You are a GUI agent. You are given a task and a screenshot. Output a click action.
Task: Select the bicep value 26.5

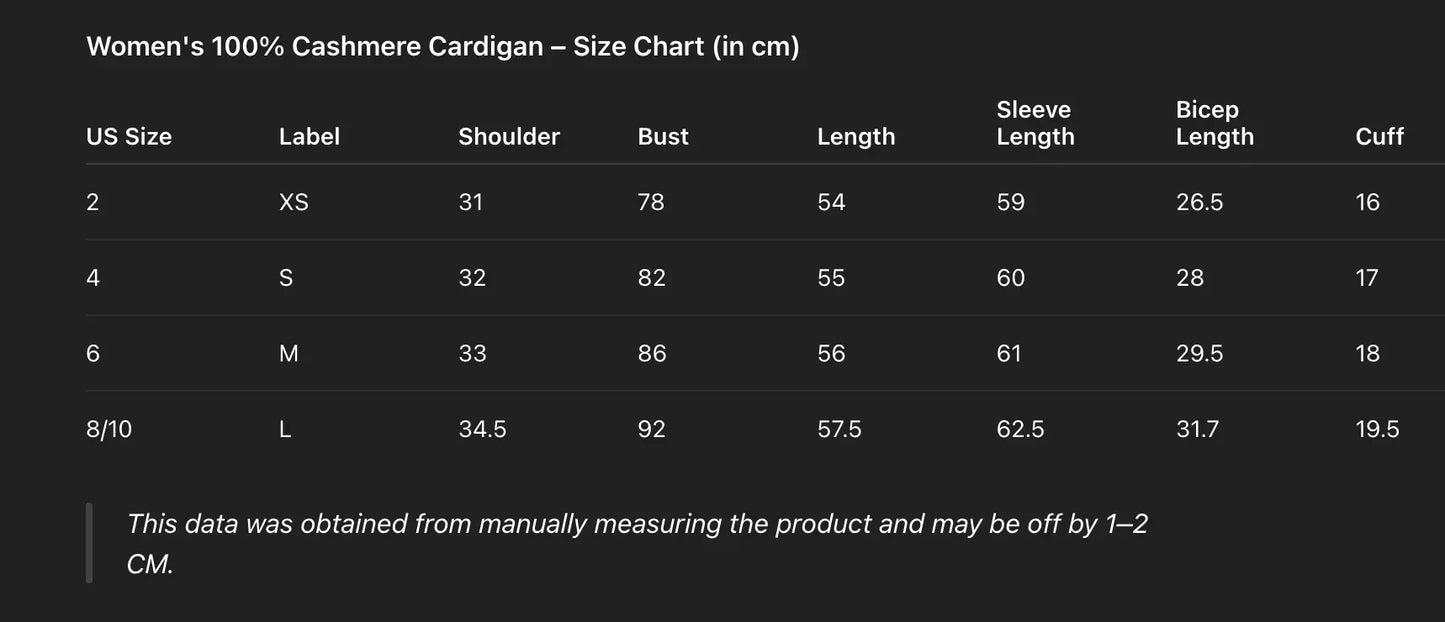(x=1199, y=202)
